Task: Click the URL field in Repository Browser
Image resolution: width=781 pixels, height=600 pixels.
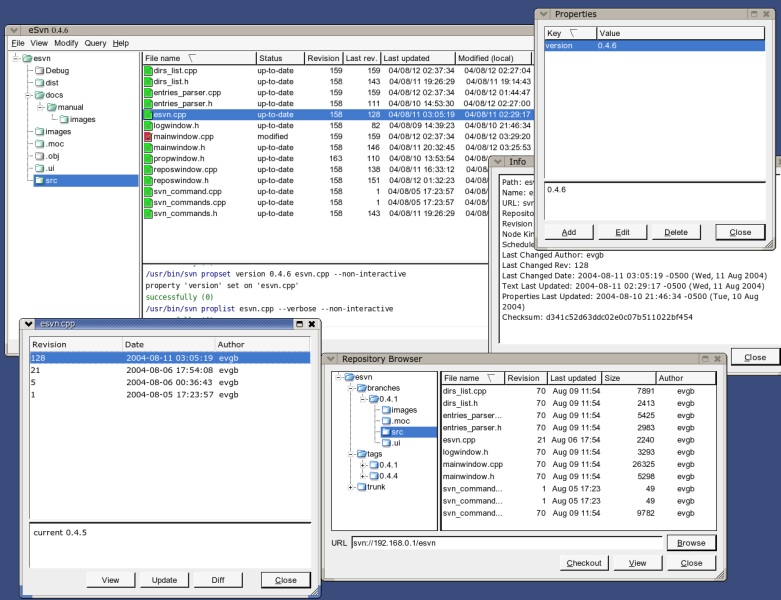Action: (507, 543)
